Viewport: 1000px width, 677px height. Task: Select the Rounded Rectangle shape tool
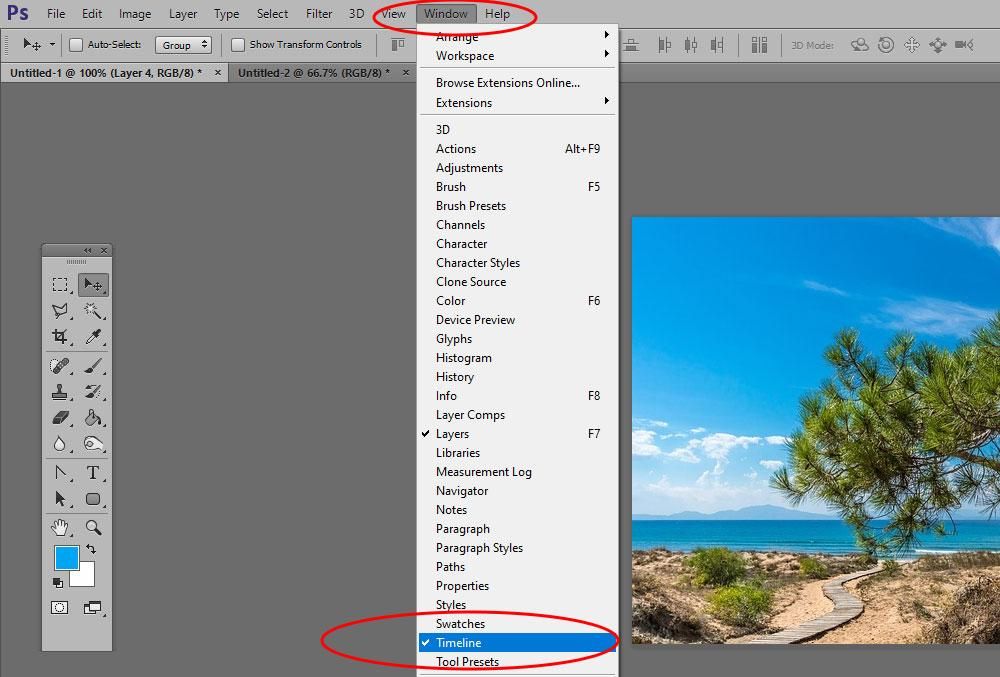93,499
